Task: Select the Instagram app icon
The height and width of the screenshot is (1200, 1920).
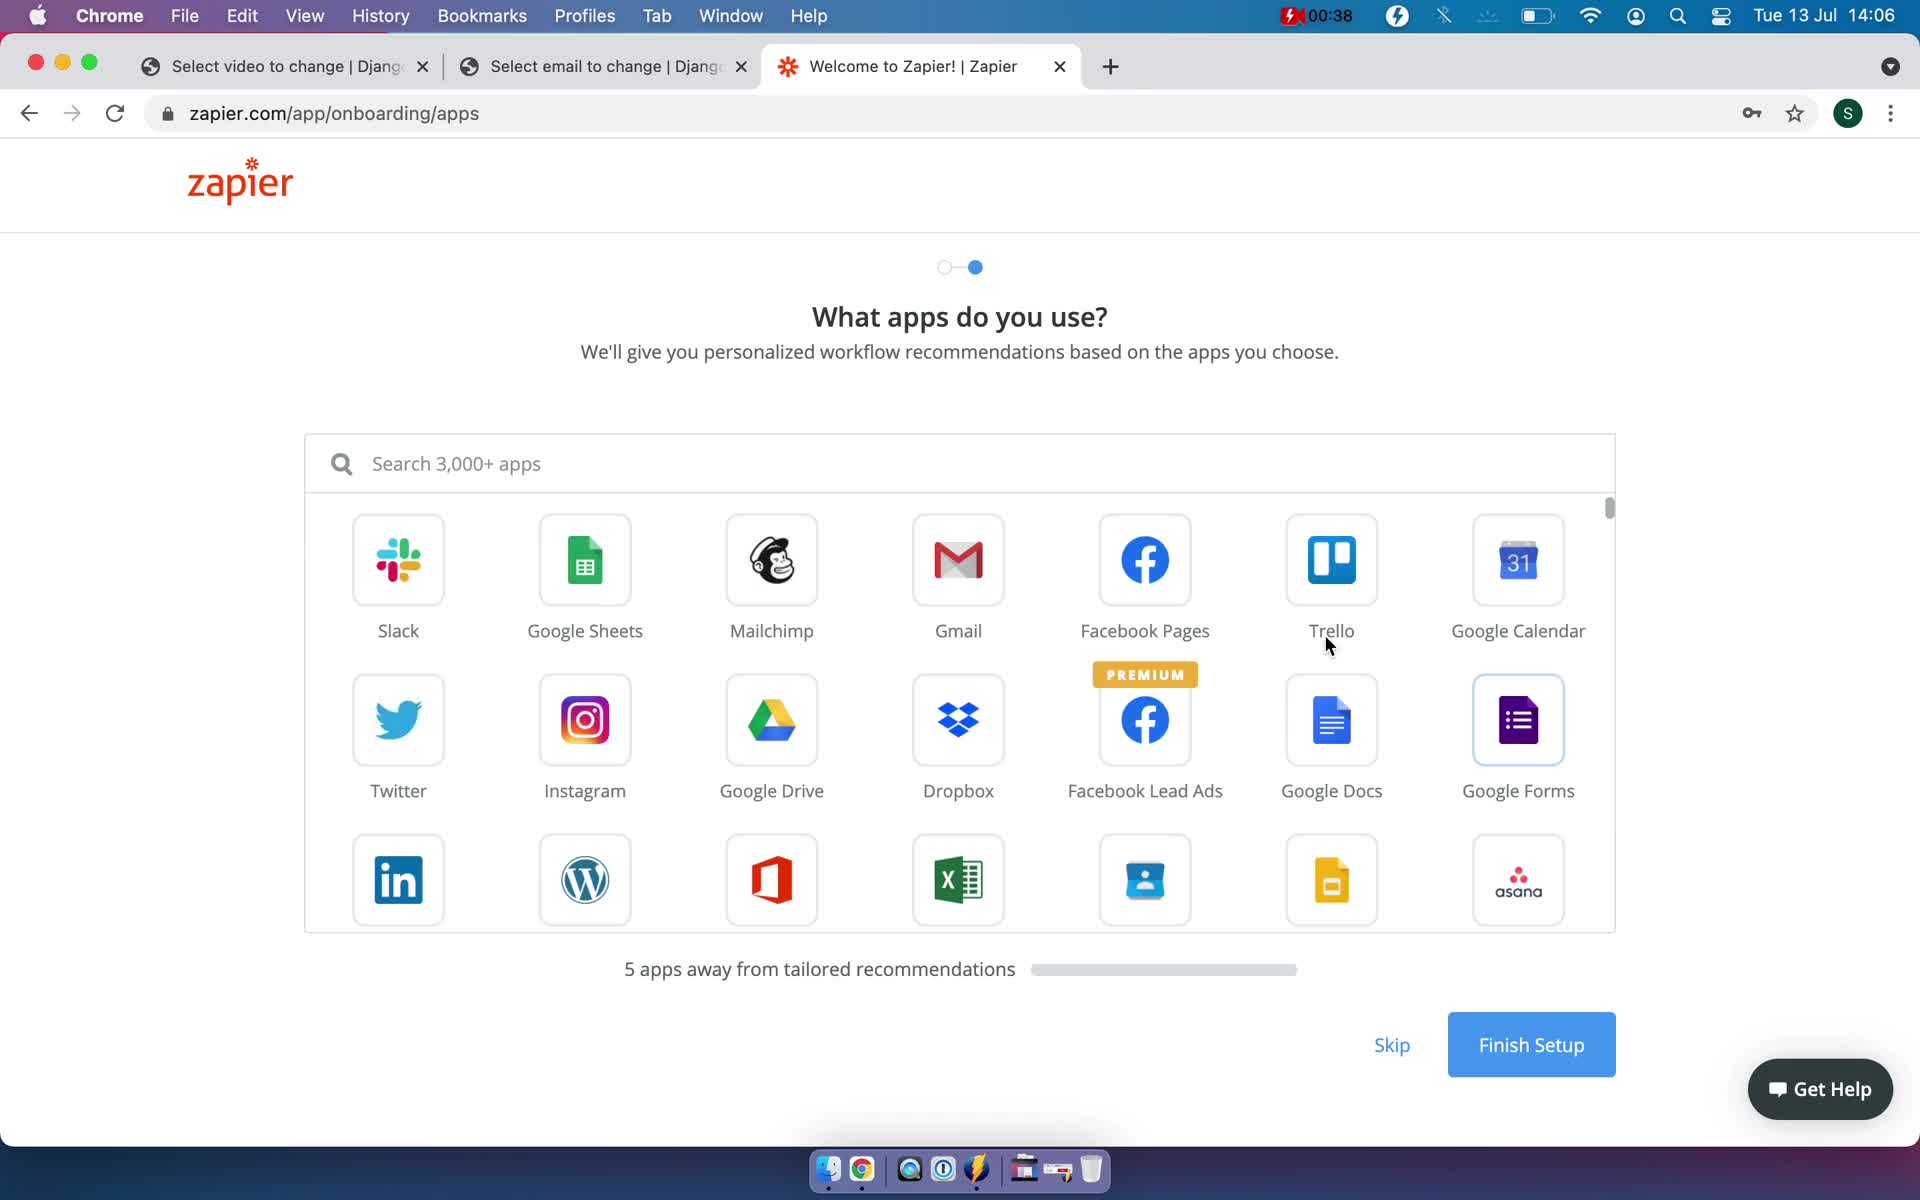Action: 585,719
